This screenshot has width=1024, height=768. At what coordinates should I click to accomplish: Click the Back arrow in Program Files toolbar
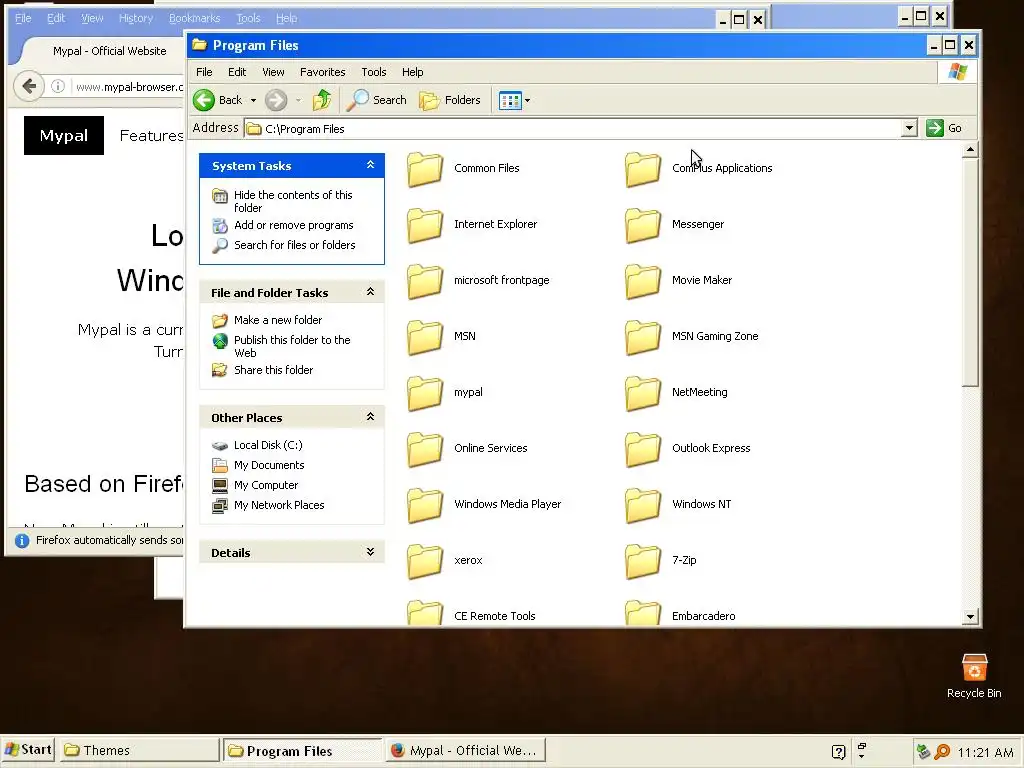[x=204, y=100]
